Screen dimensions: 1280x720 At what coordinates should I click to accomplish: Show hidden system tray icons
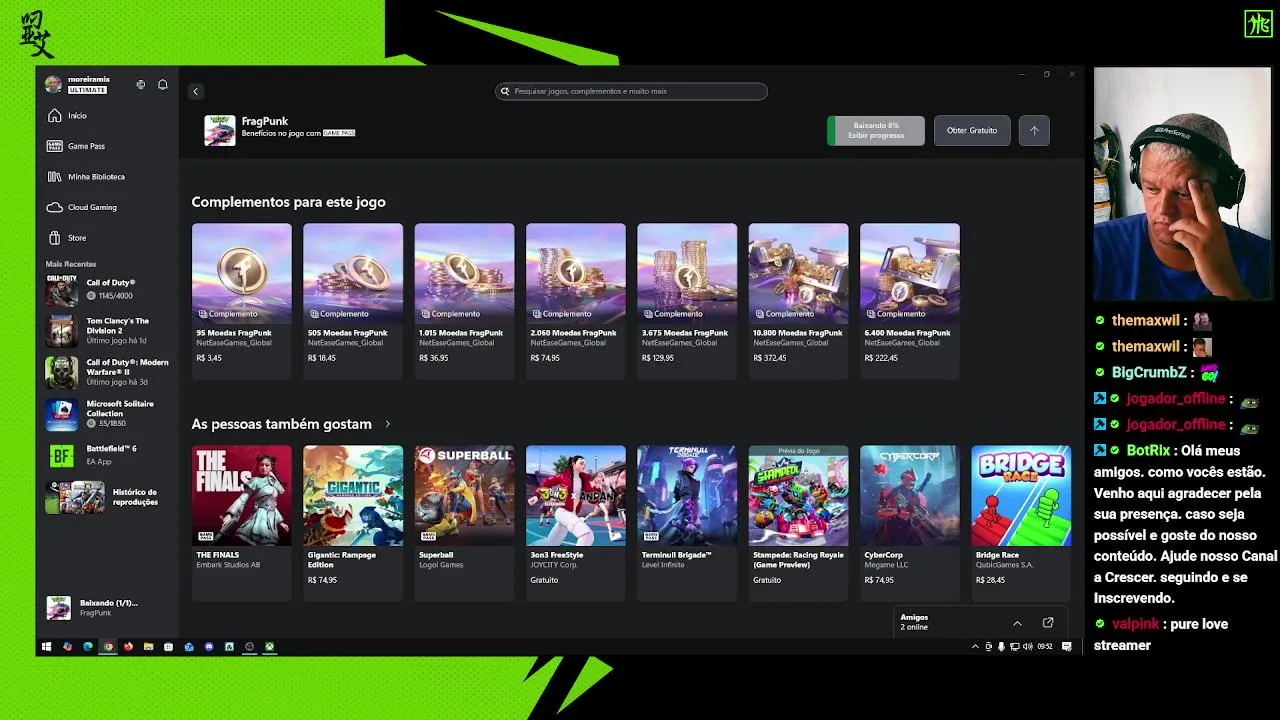click(976, 647)
